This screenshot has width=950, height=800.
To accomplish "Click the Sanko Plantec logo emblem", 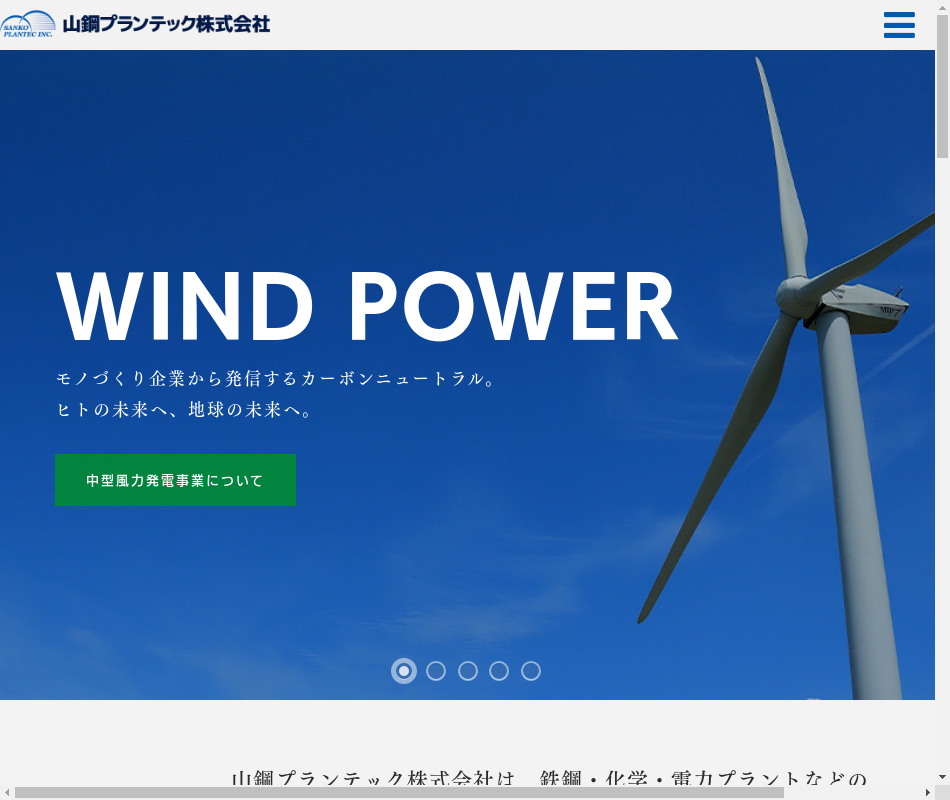I will coord(28,24).
